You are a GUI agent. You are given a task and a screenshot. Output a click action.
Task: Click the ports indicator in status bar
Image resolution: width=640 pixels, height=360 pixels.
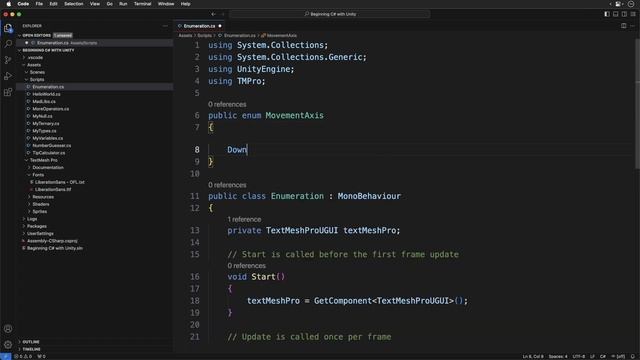(42, 356)
